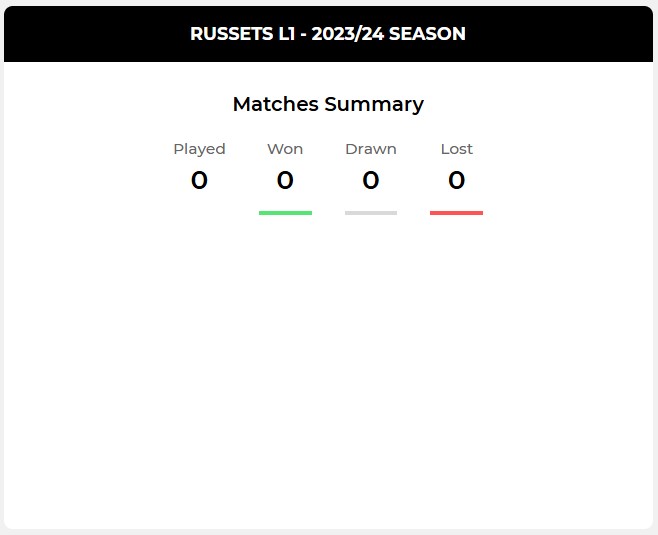Click the word Matches in the heading
Screen dimensions: 658x535
tap(276, 104)
